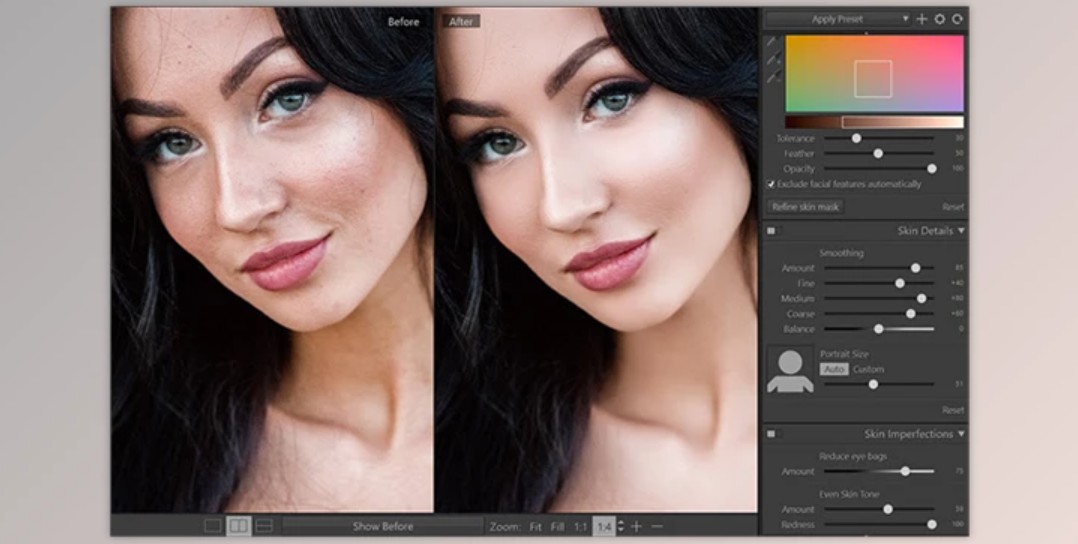Viewport: 1078px width, 544px height.
Task: Select Custom portrait size option
Action: click(868, 369)
